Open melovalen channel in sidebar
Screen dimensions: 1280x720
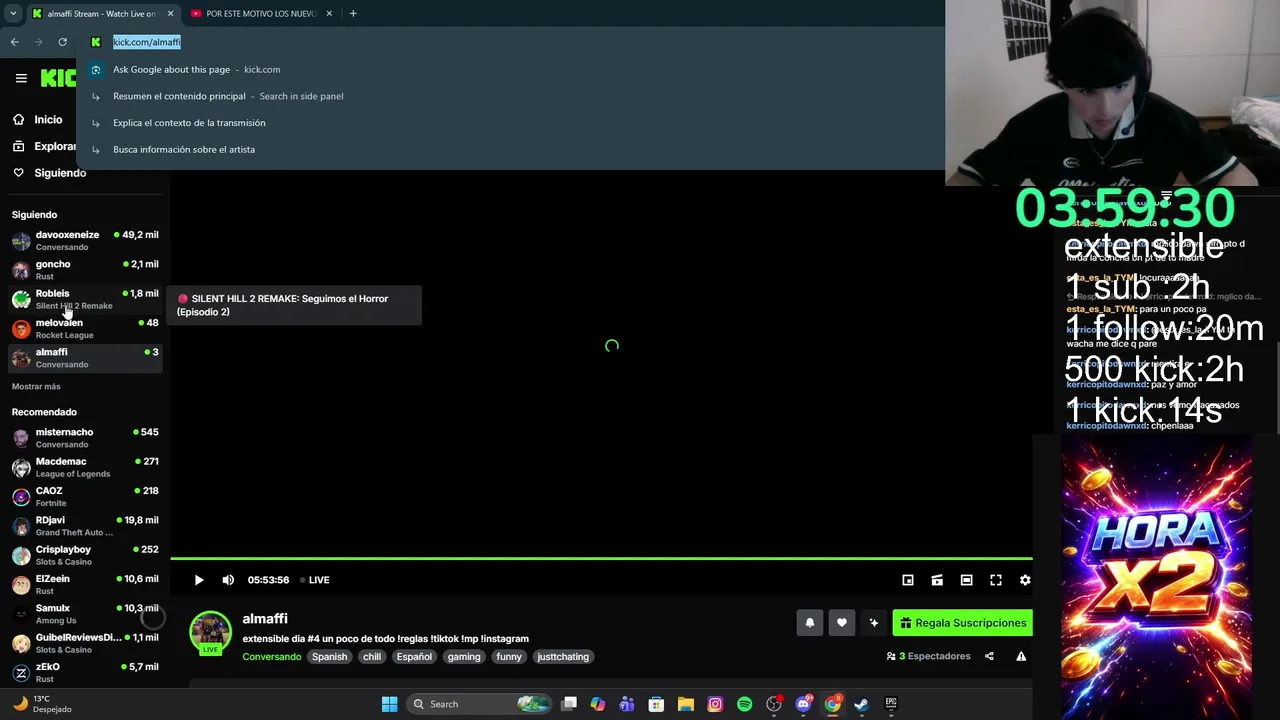(x=85, y=329)
